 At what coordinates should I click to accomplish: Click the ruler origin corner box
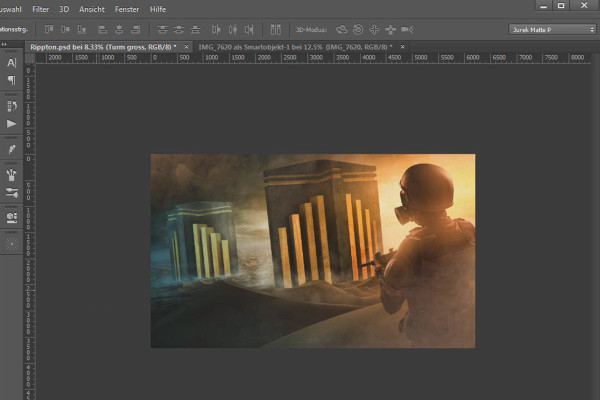[30, 58]
